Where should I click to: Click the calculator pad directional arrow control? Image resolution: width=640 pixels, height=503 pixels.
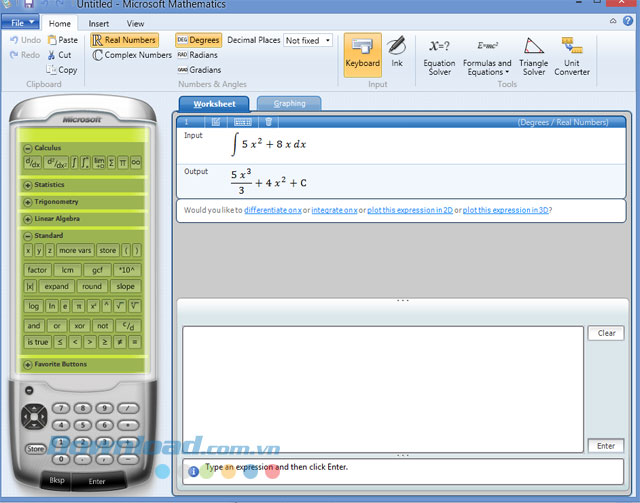[34, 416]
